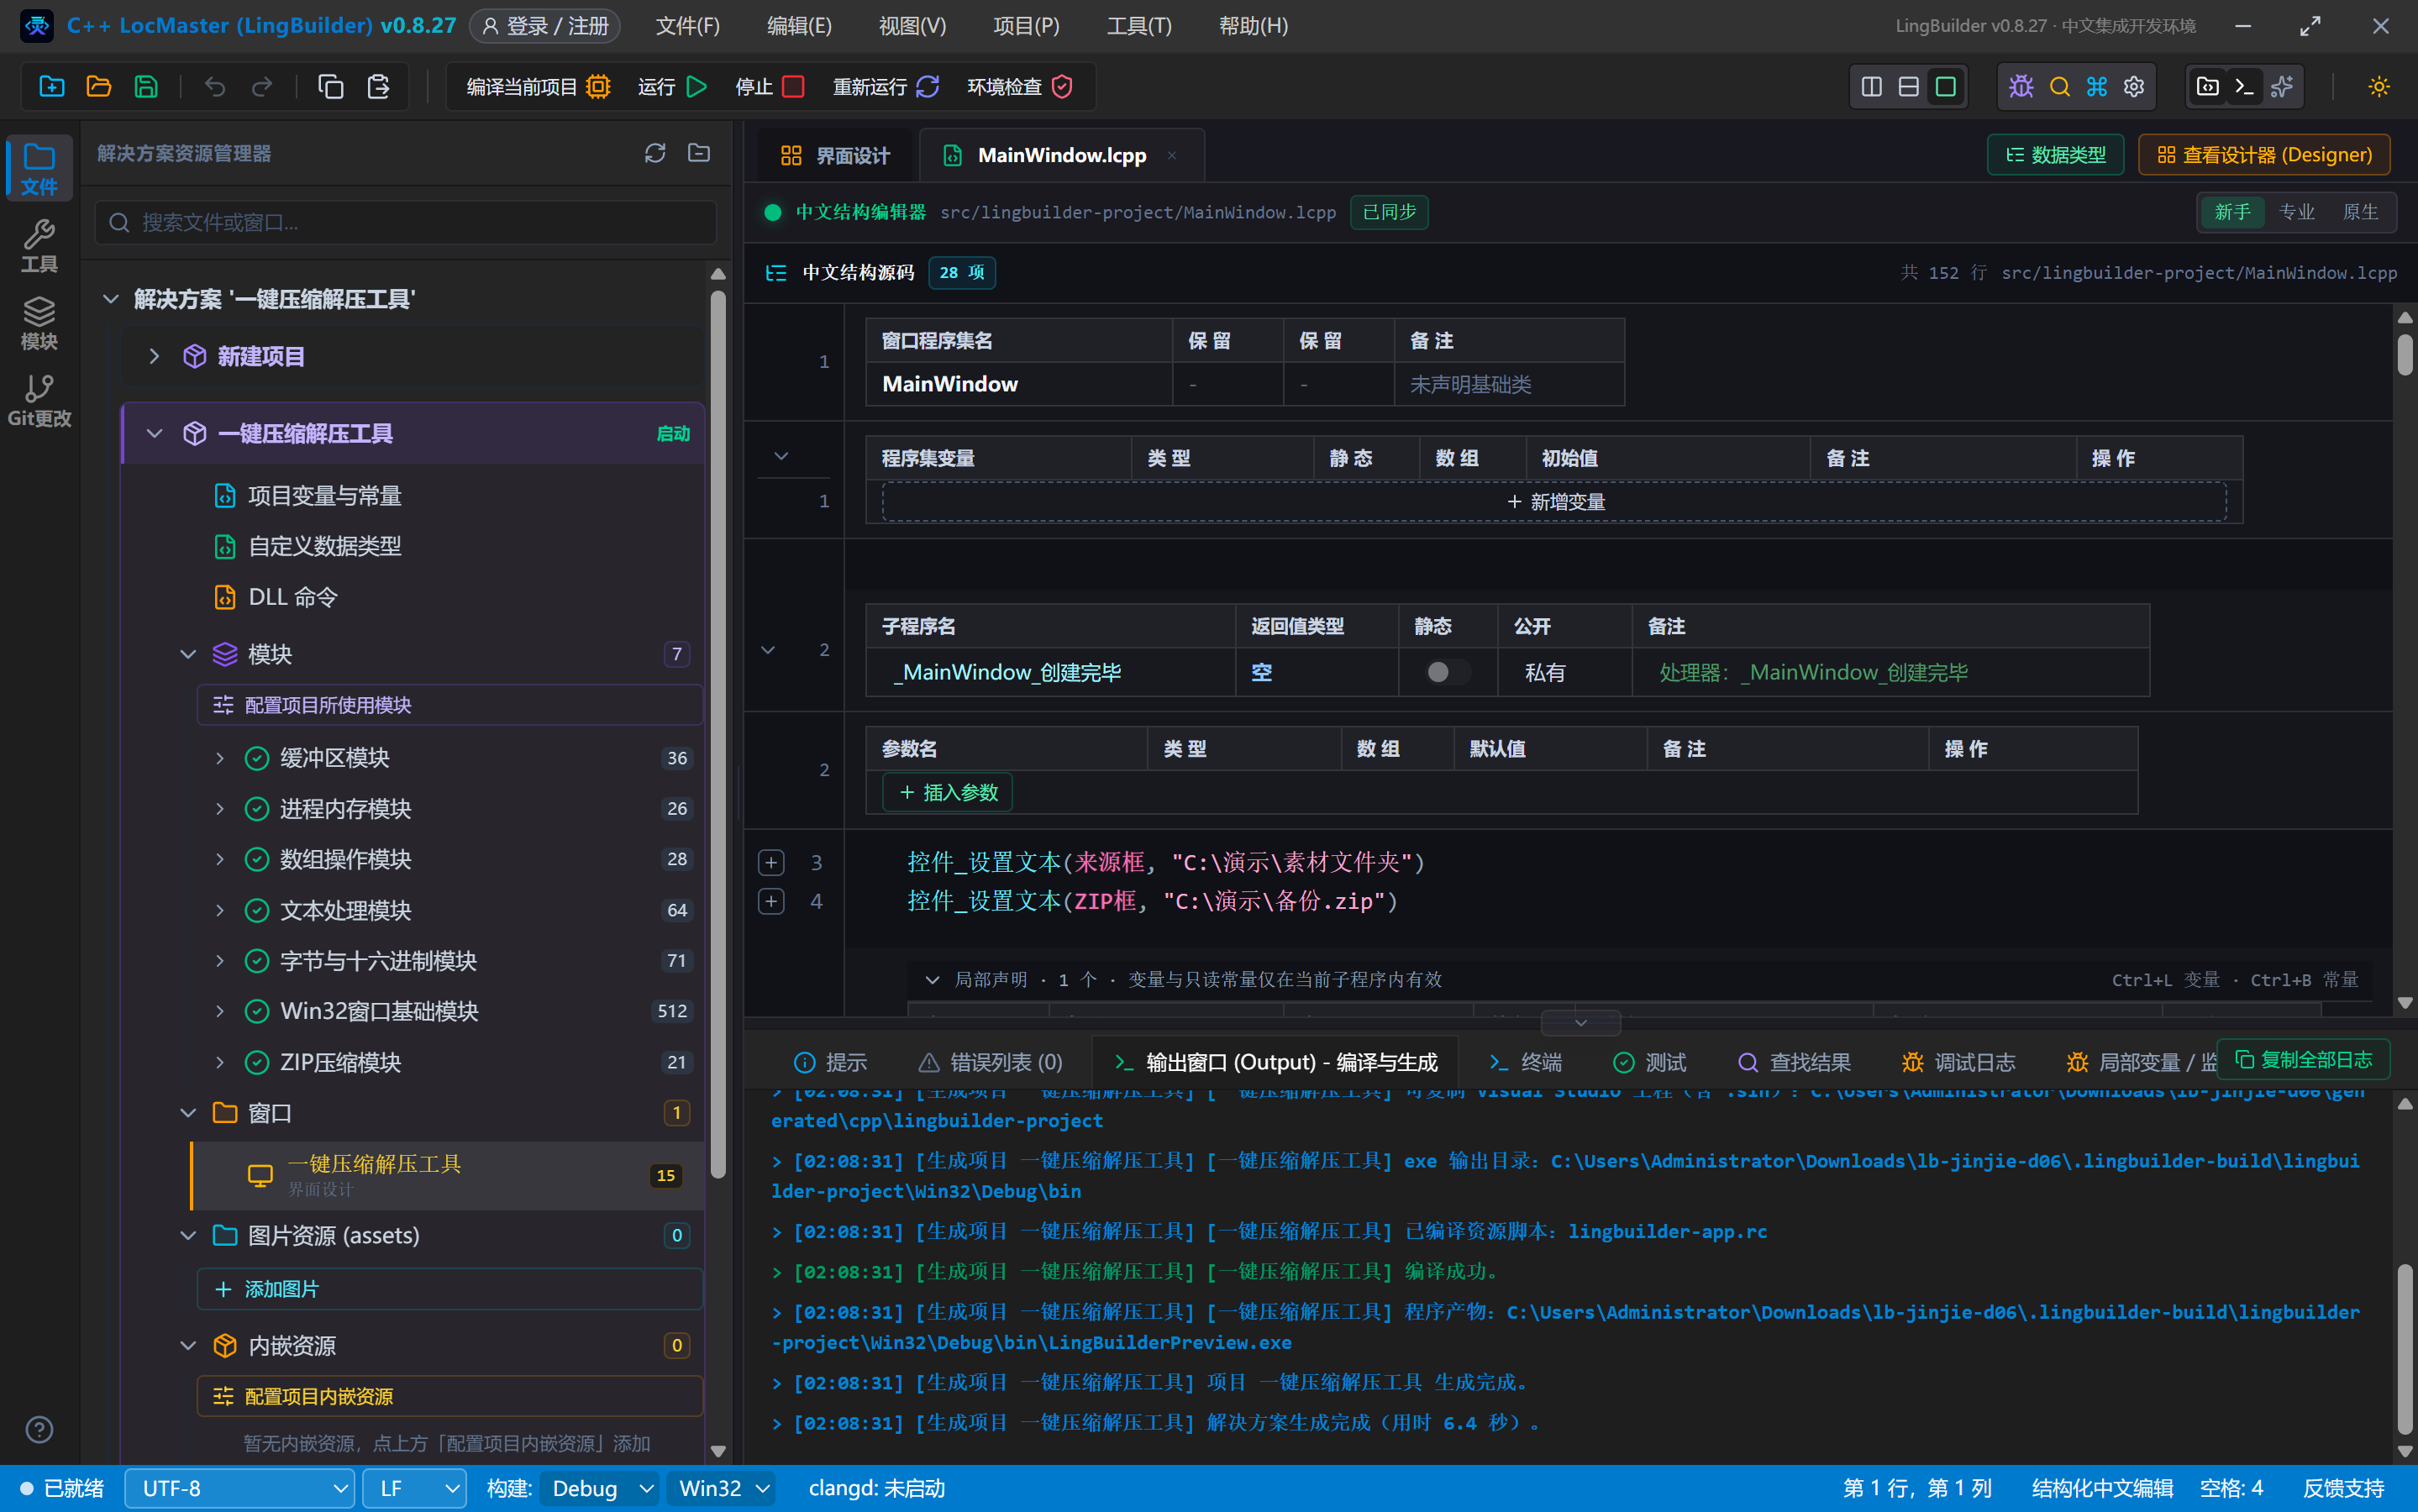Viewport: 2418px width, 1512px height.
Task: Toggle the sun light-theme icon
Action: click(x=2379, y=87)
